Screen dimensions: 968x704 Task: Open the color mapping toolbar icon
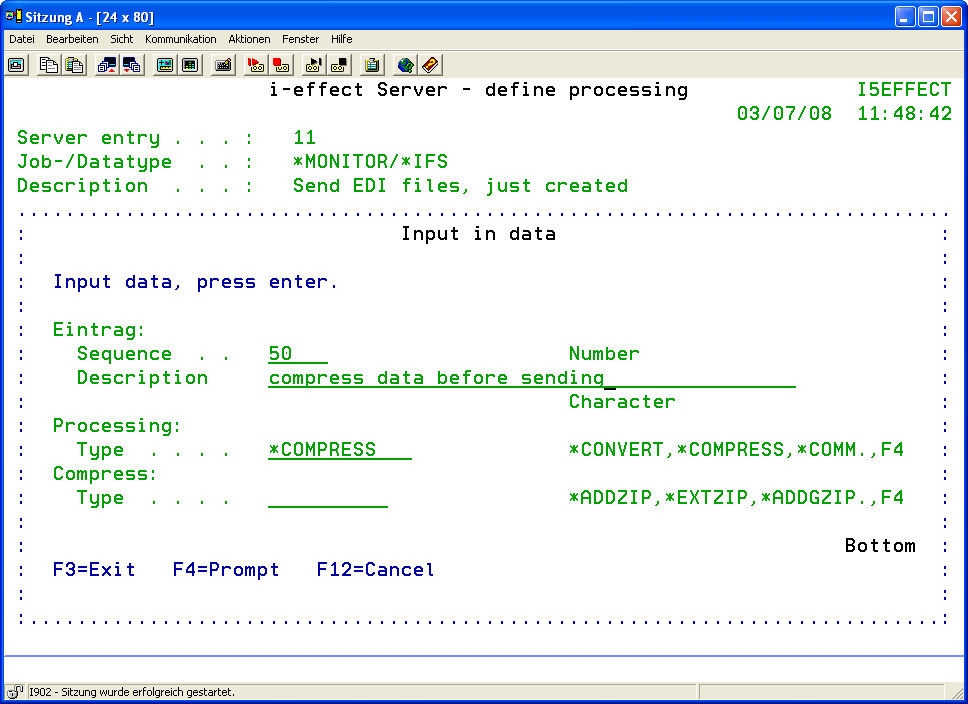pos(165,65)
